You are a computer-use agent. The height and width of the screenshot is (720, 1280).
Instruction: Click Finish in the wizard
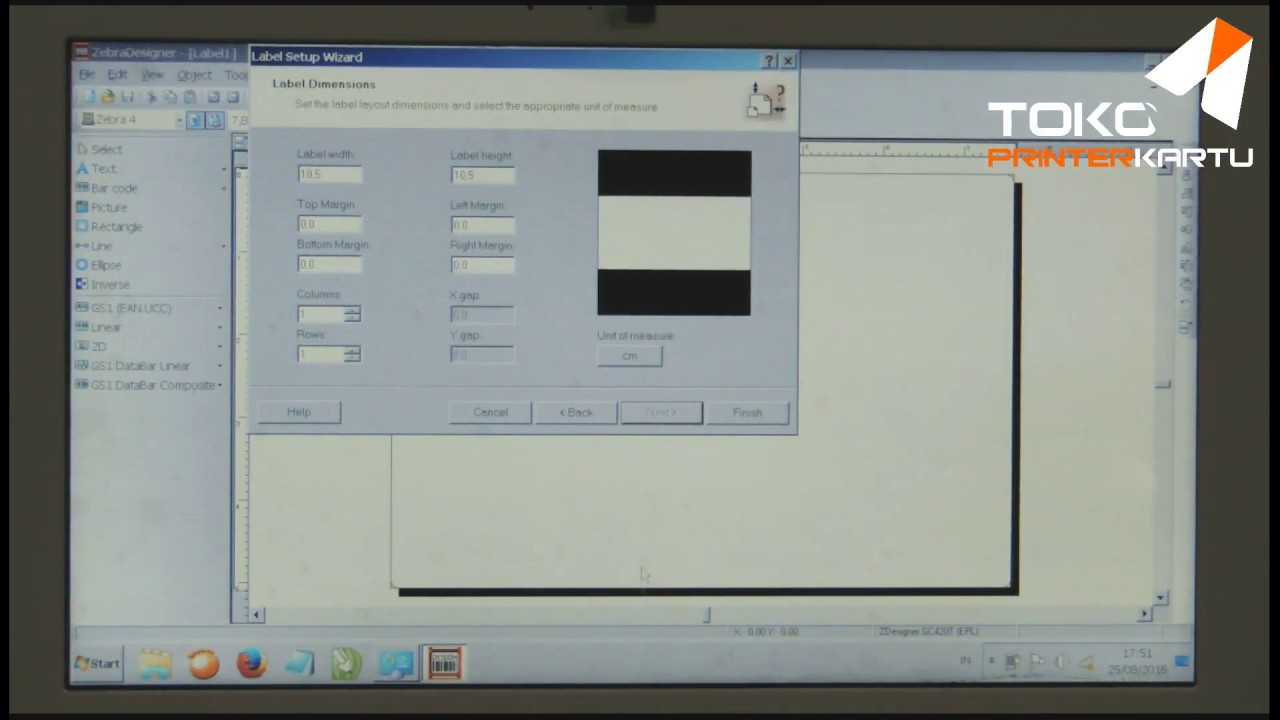747,412
